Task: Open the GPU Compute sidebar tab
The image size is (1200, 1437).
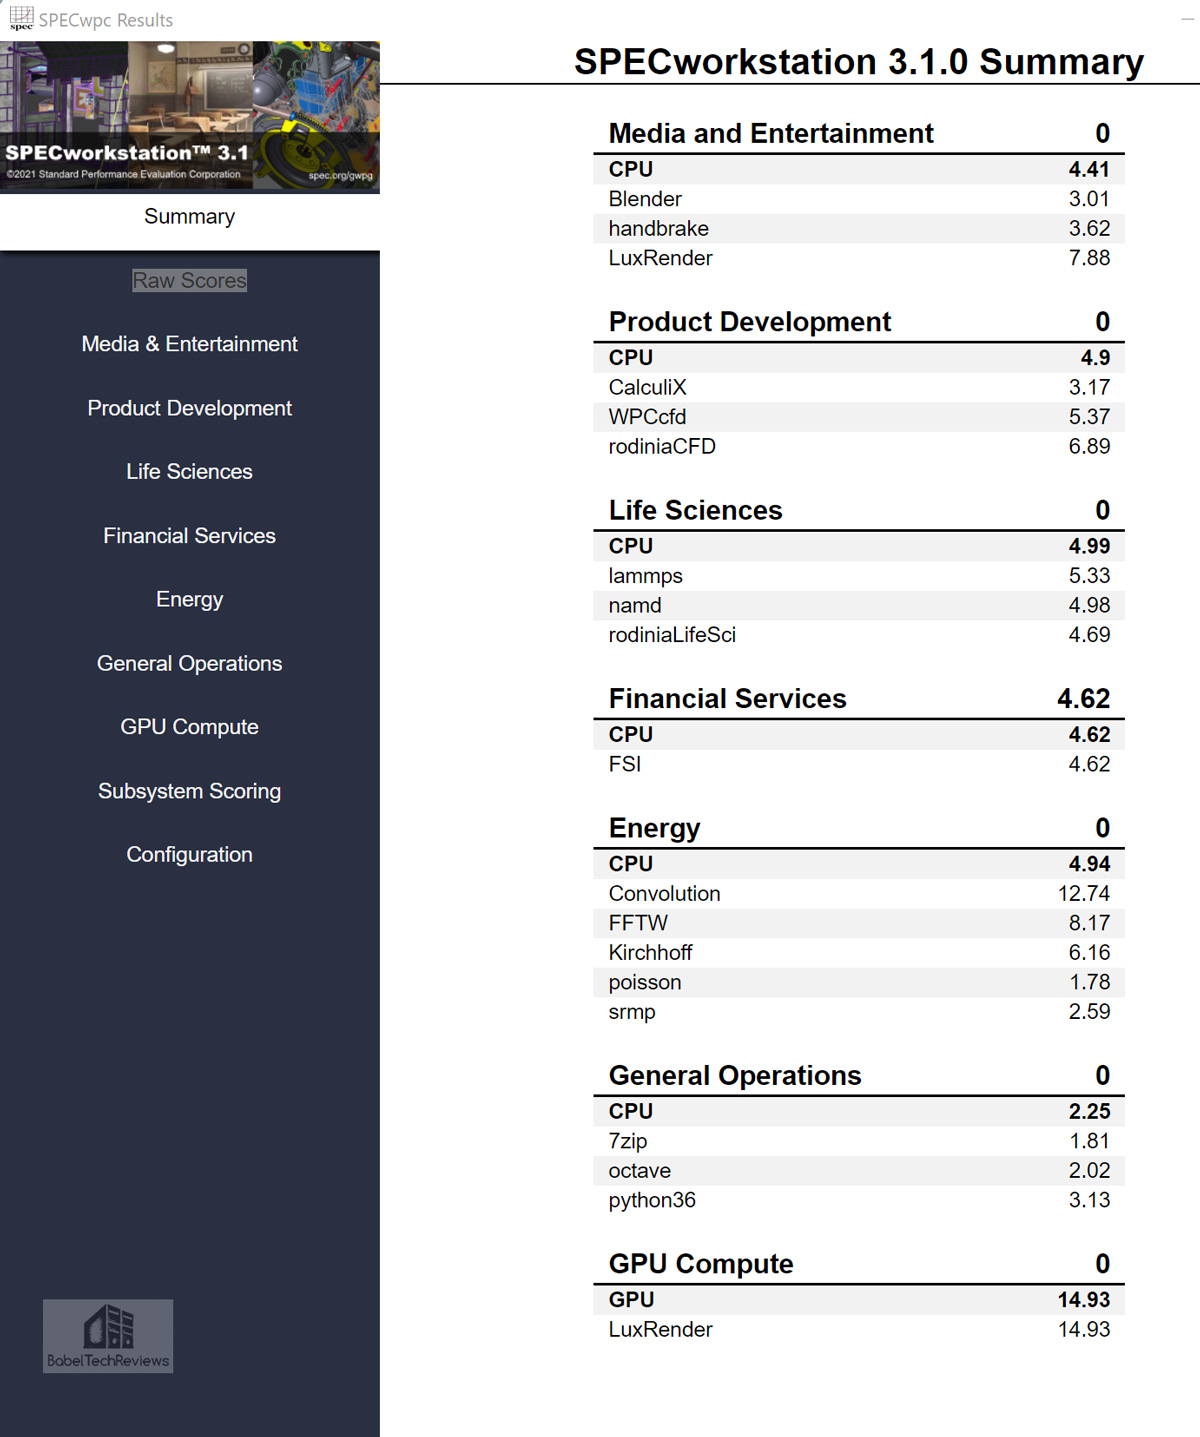Action: tap(190, 727)
